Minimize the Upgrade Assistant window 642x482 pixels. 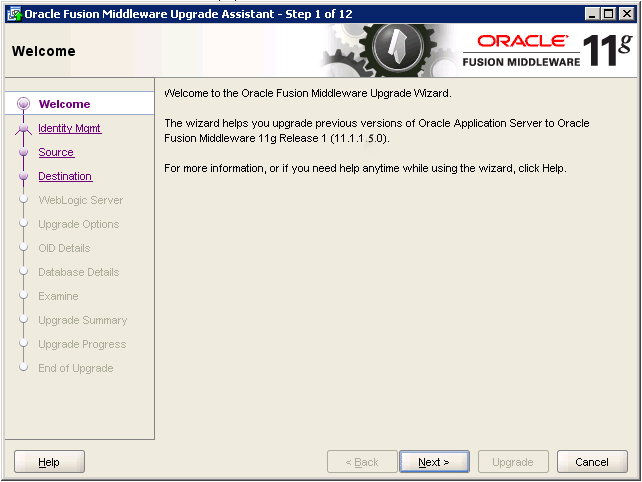[592, 14]
